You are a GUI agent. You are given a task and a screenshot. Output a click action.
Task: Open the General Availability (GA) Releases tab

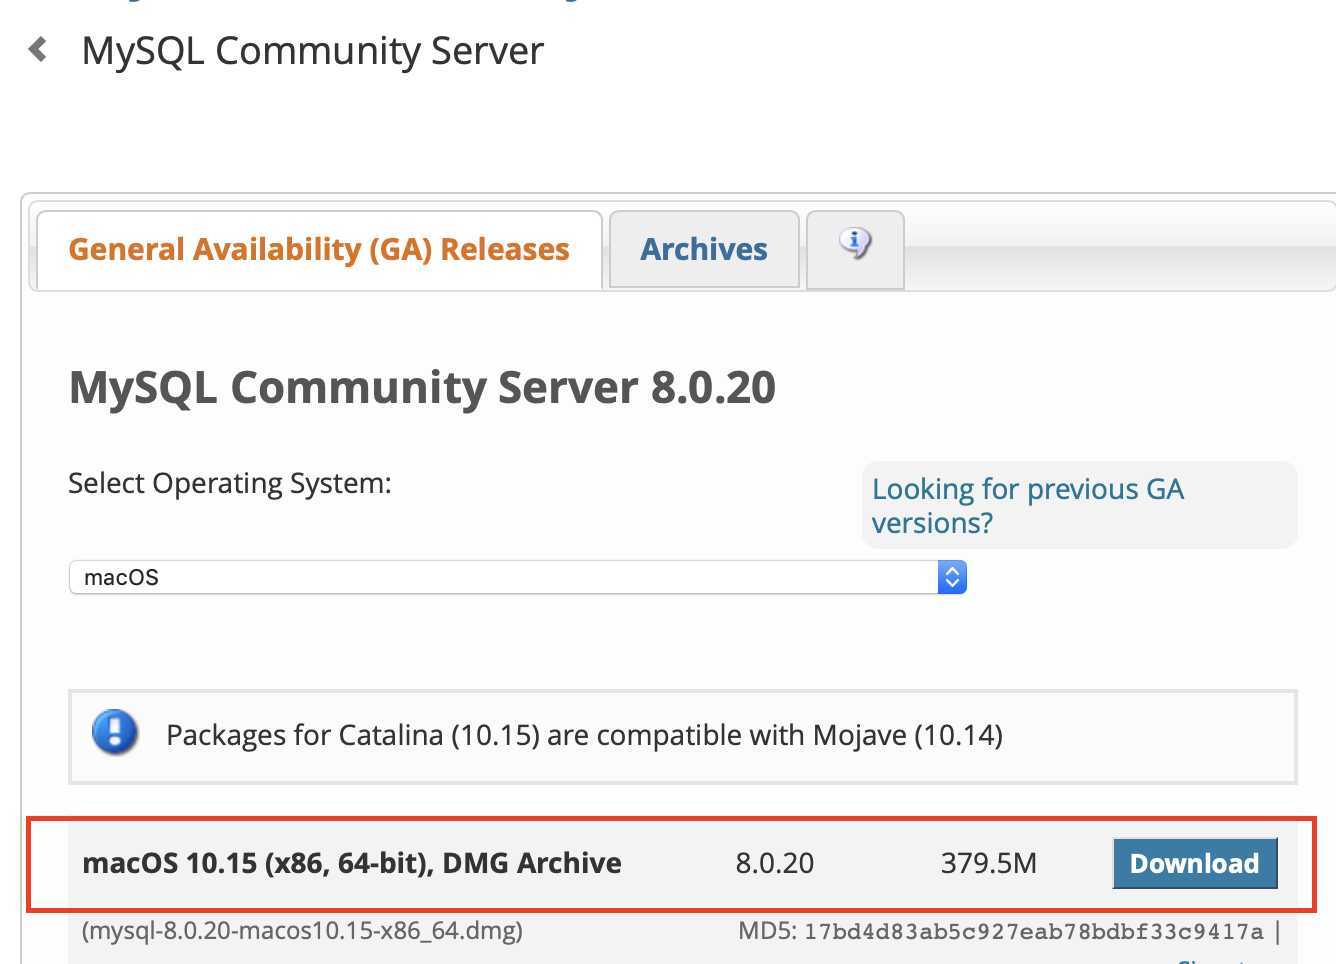pos(319,249)
